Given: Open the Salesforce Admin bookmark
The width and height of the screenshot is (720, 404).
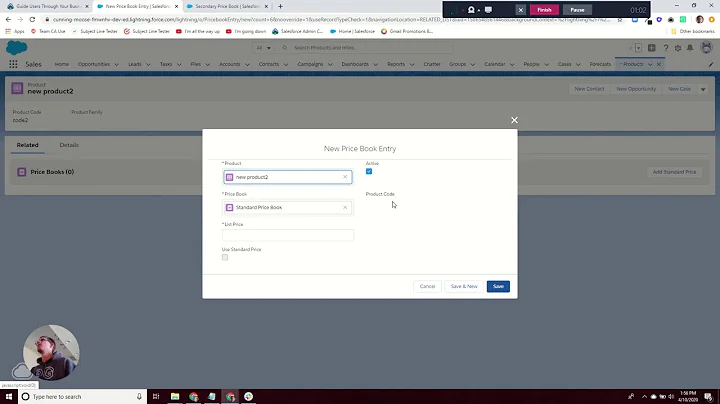Looking at the screenshot, I should coord(298,31).
